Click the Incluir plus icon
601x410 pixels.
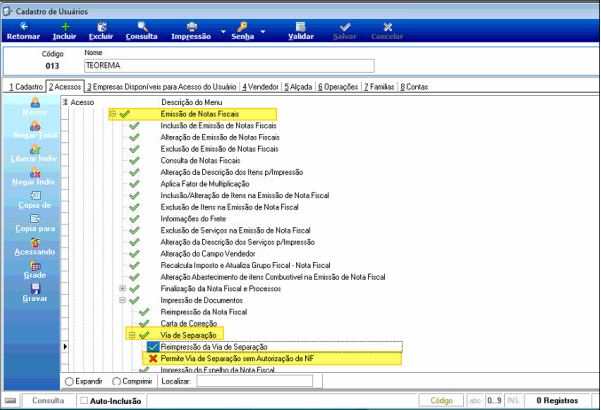click(66, 26)
